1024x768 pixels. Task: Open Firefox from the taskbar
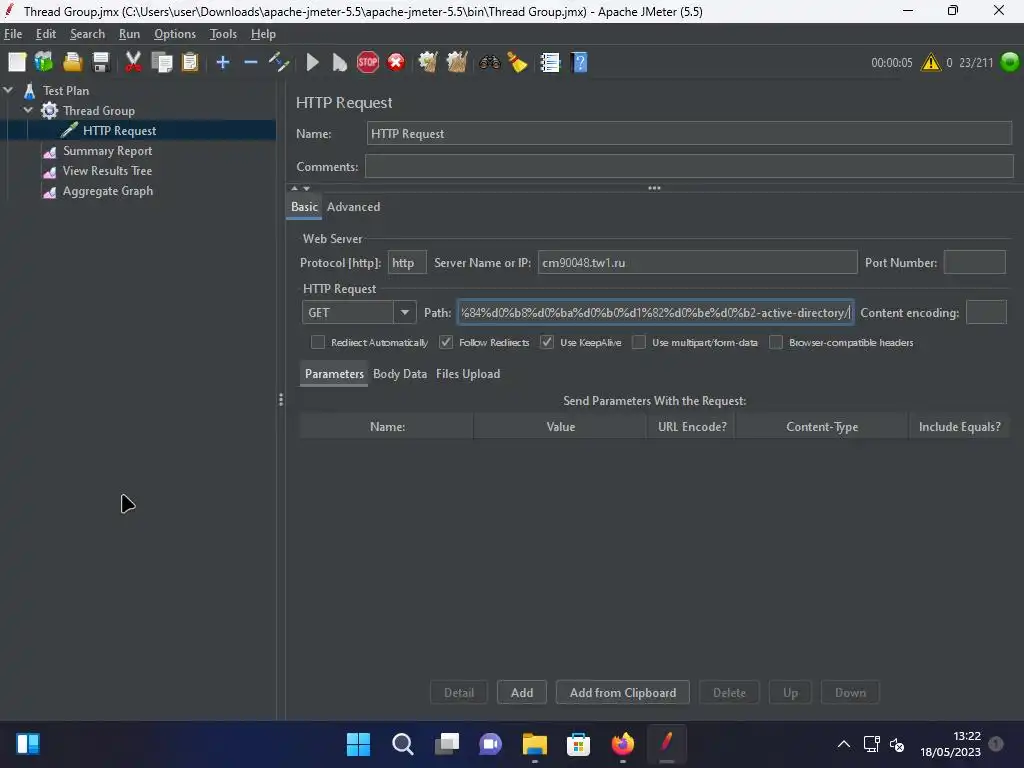coord(622,744)
